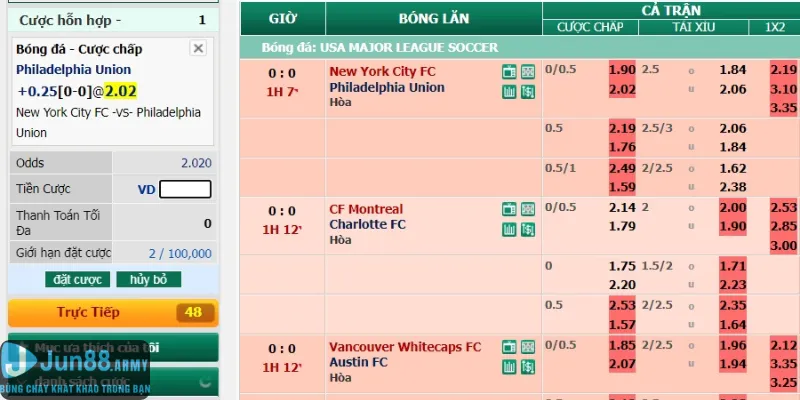800x400 pixels.
Task: Select the Vancouver Whitecaps FC team link
Action: pos(405,347)
